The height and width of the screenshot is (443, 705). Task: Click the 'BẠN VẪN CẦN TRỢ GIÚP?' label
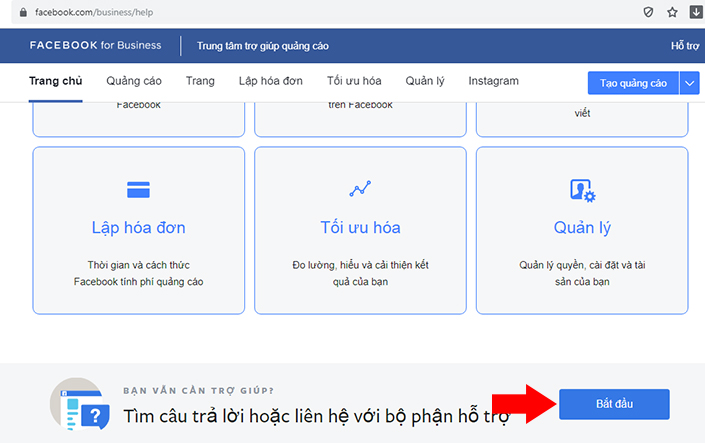click(x=198, y=391)
